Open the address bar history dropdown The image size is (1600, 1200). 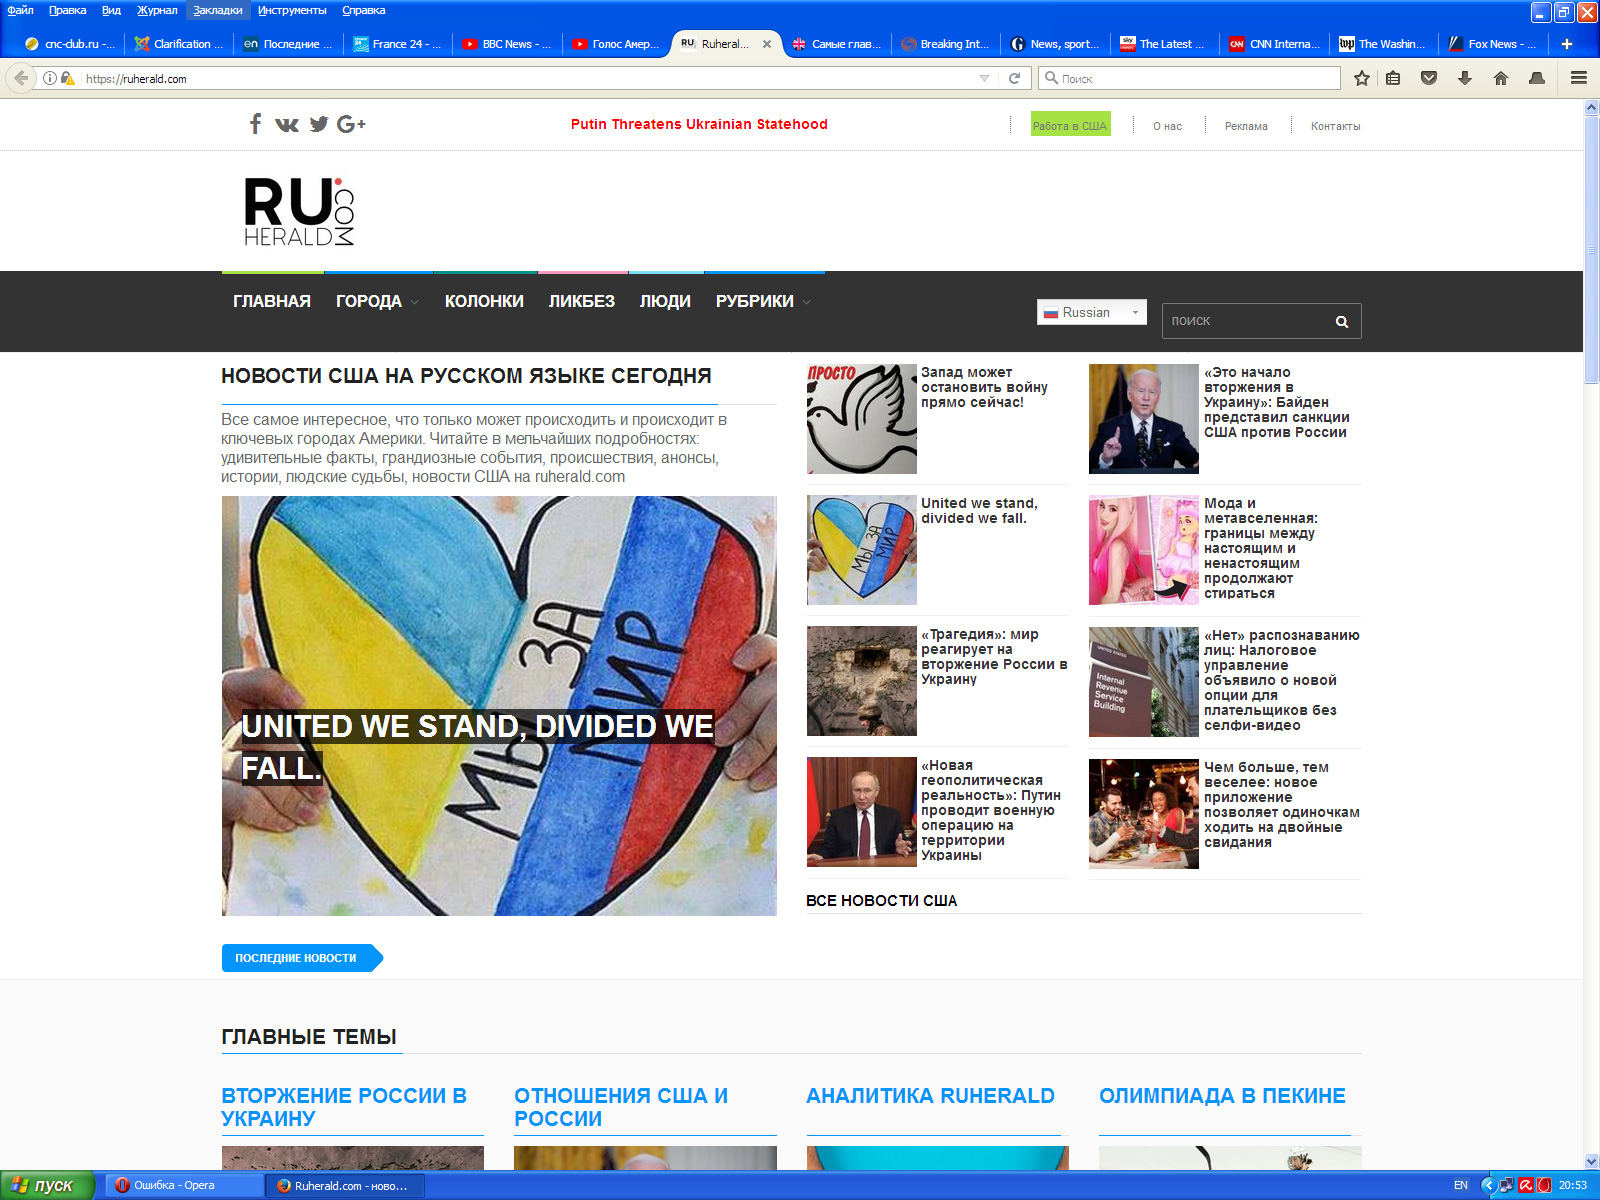coord(984,78)
